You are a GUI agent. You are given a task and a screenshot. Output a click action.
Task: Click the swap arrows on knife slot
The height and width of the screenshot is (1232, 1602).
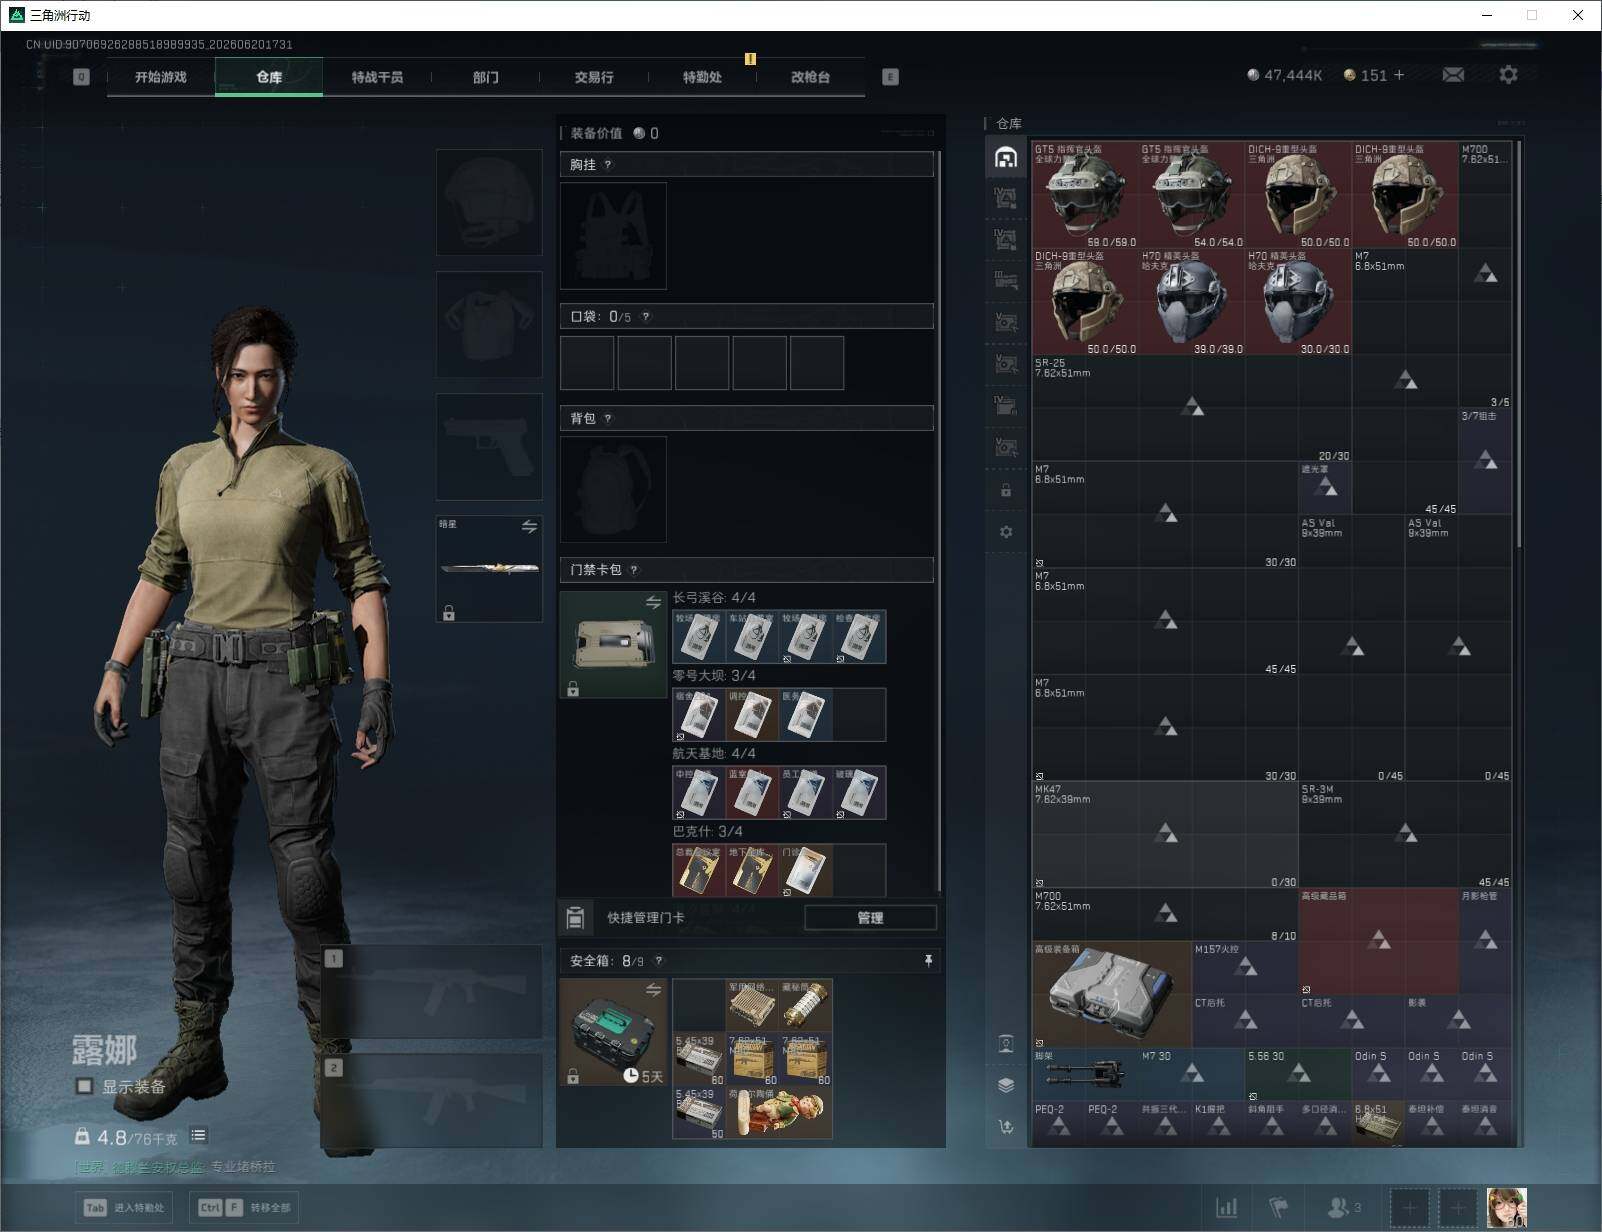click(529, 527)
